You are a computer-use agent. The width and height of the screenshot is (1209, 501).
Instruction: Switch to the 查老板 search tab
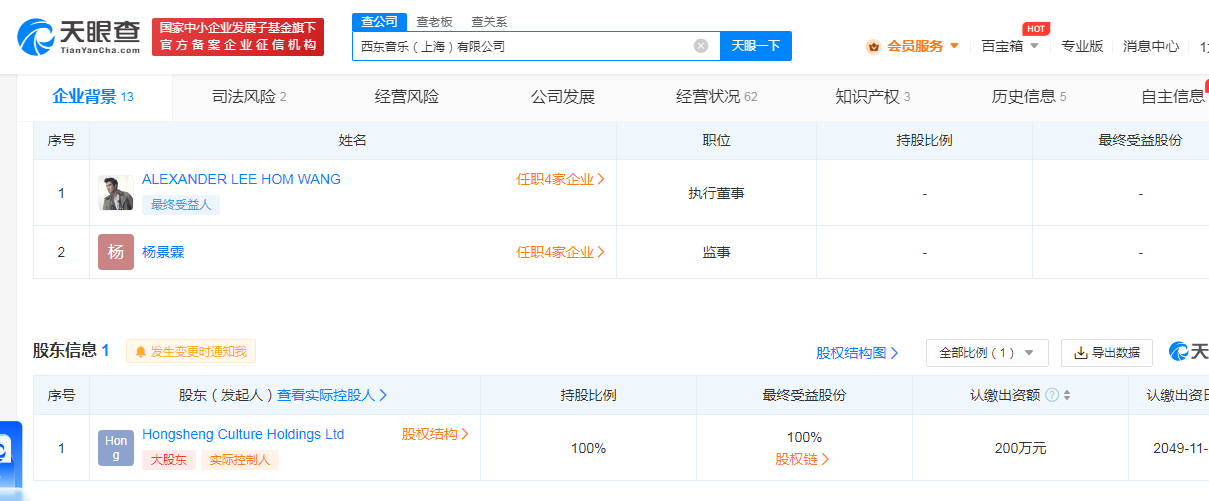tap(434, 21)
